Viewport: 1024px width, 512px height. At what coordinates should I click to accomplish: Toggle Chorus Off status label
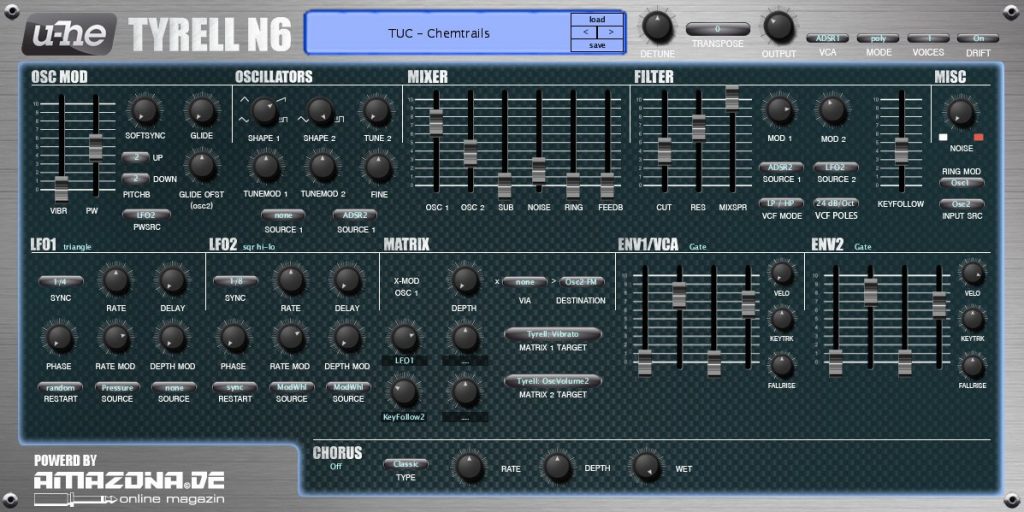tap(336, 466)
